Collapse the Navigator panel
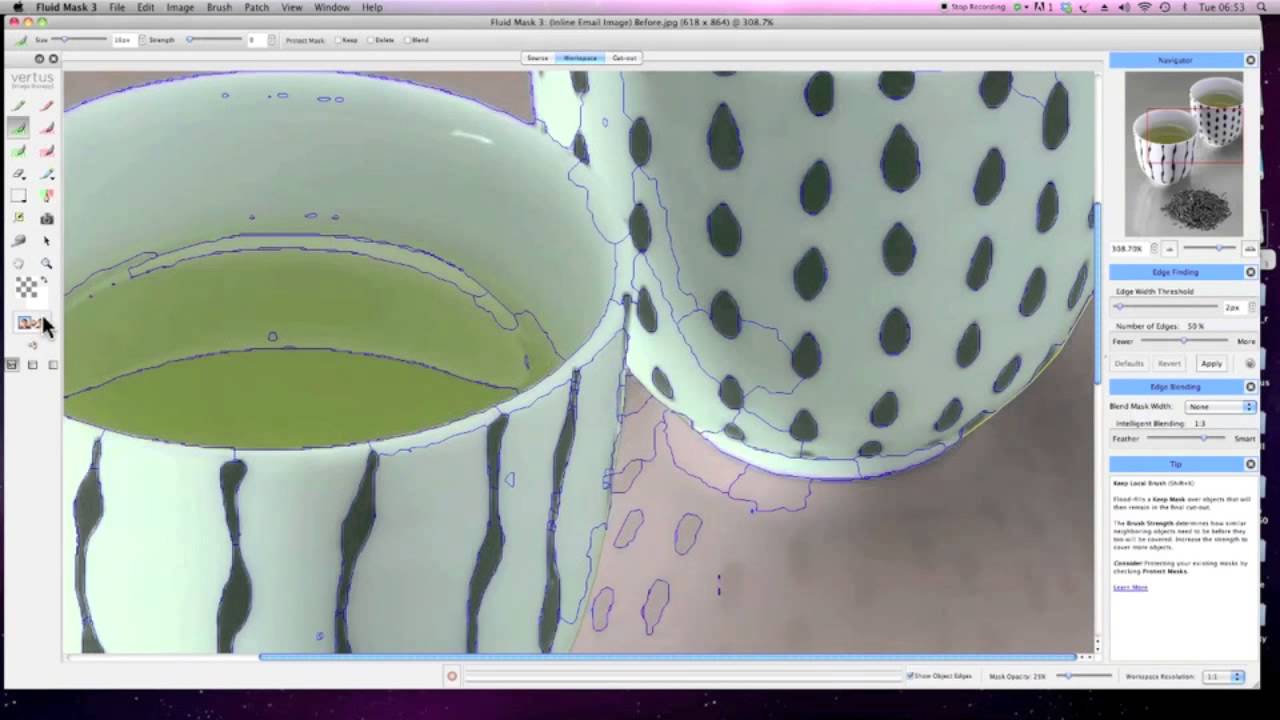This screenshot has height=720, width=1280. 1250,60
